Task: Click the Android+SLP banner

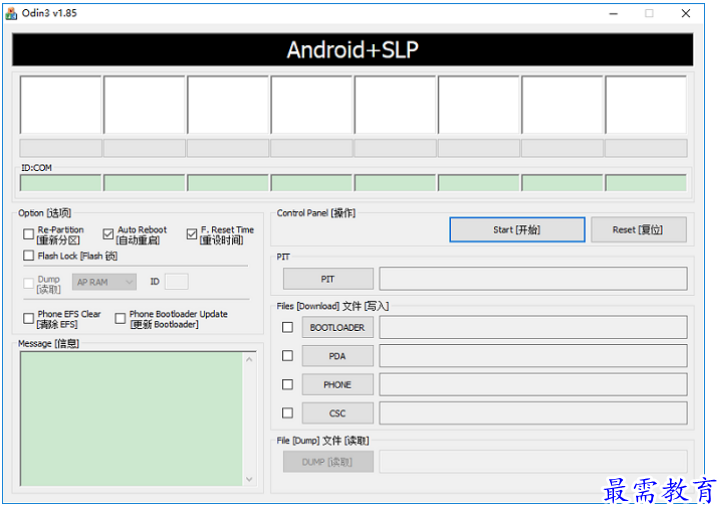Action: pyautogui.click(x=353, y=49)
